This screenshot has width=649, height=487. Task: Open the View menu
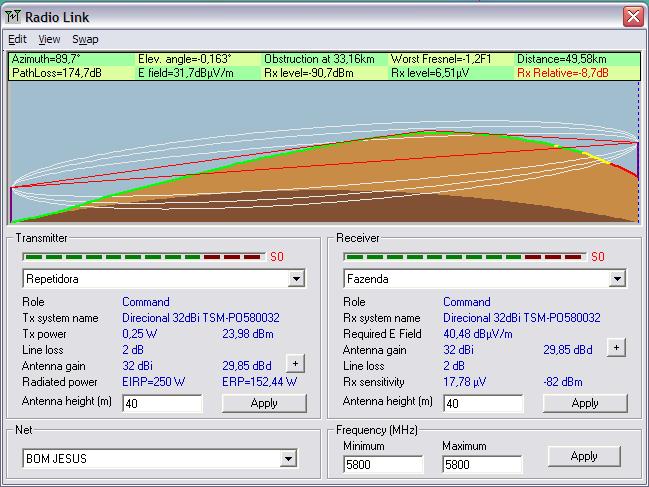[x=49, y=40]
